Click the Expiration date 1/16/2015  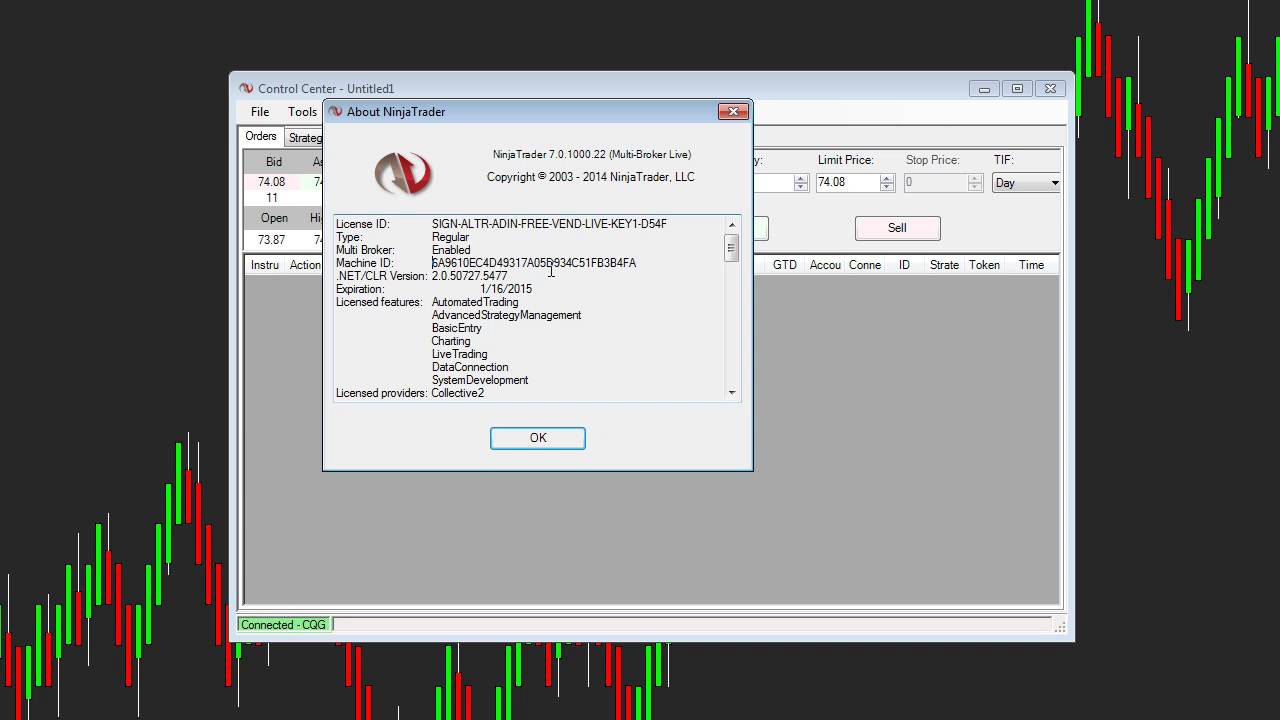pos(506,289)
